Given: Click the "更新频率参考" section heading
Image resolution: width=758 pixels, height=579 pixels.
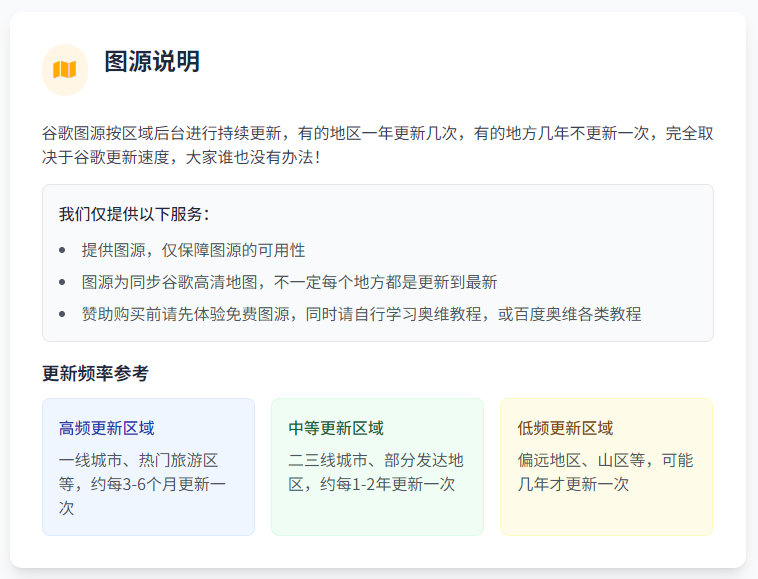Looking at the screenshot, I should click(x=95, y=373).
